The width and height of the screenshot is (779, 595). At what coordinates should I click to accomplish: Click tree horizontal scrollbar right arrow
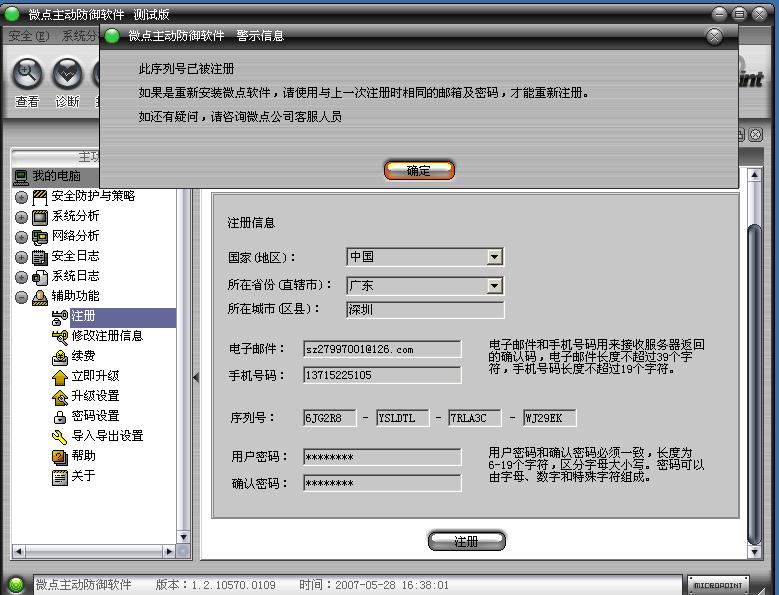pos(169,551)
